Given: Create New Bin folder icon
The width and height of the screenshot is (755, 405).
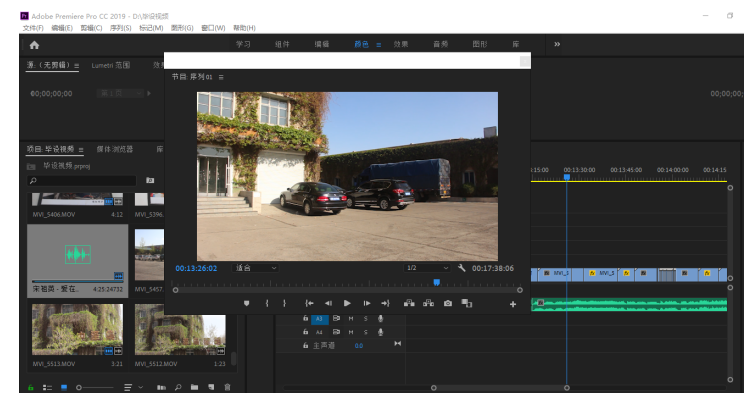Looking at the screenshot, I should coord(194,387).
